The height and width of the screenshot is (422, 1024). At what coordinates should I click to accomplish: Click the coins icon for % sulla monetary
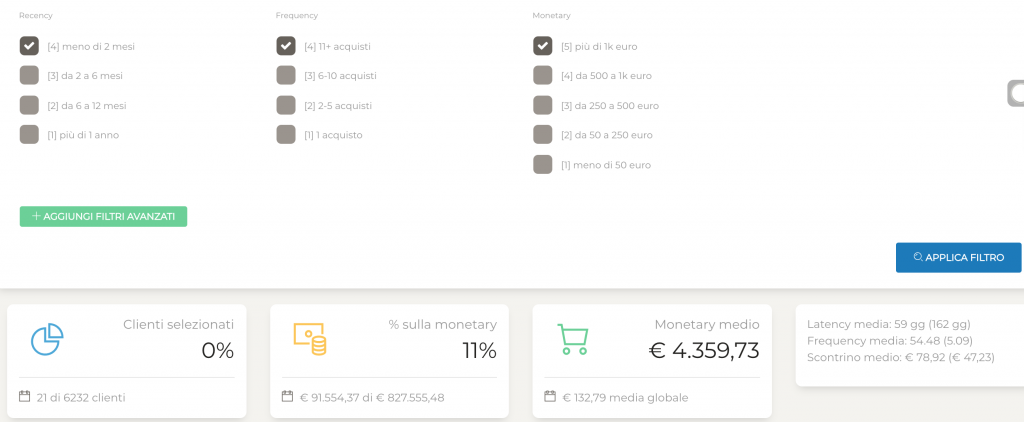[310, 339]
